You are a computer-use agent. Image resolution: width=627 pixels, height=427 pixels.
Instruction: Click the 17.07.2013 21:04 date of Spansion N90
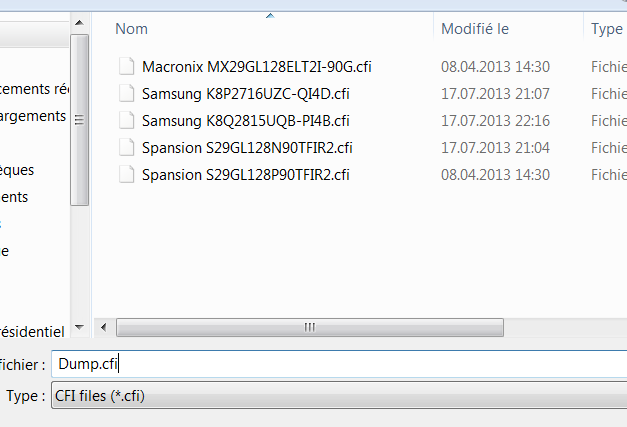point(495,148)
